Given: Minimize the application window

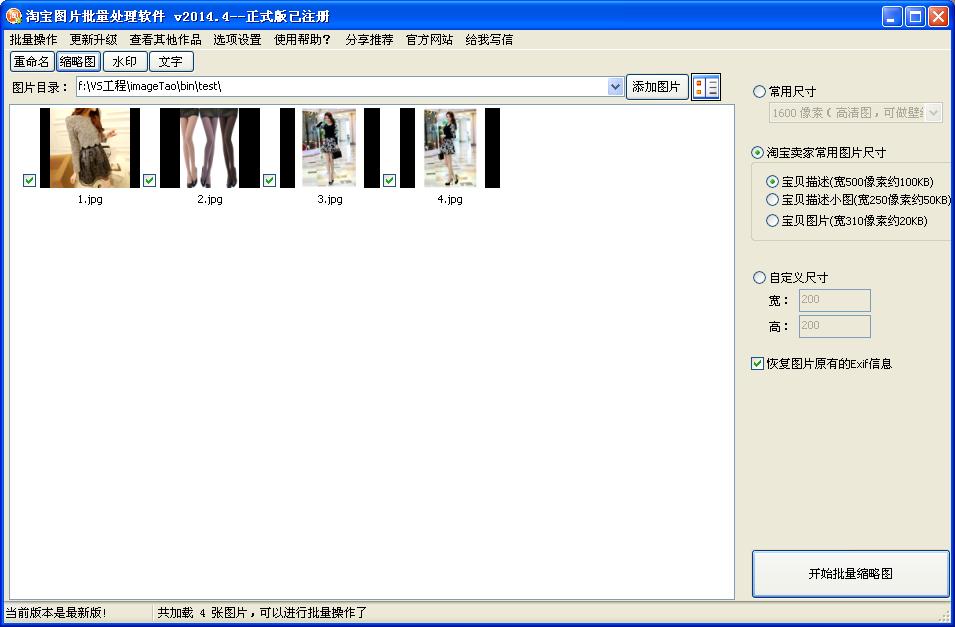Looking at the screenshot, I should tap(892, 16).
